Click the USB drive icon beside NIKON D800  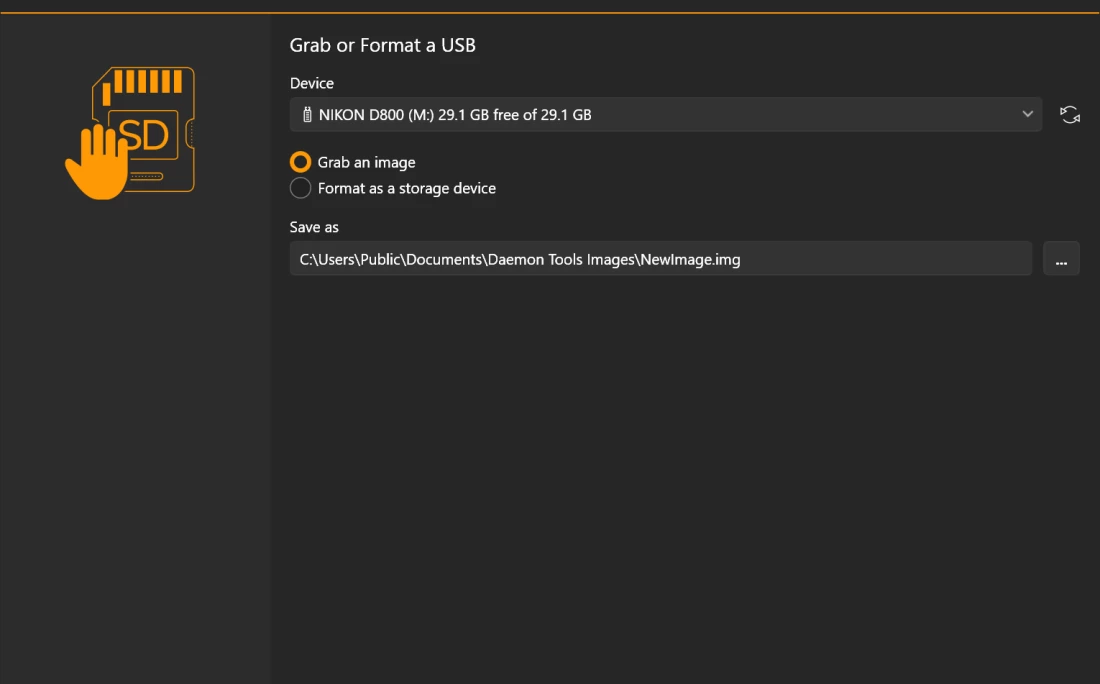[307, 115]
